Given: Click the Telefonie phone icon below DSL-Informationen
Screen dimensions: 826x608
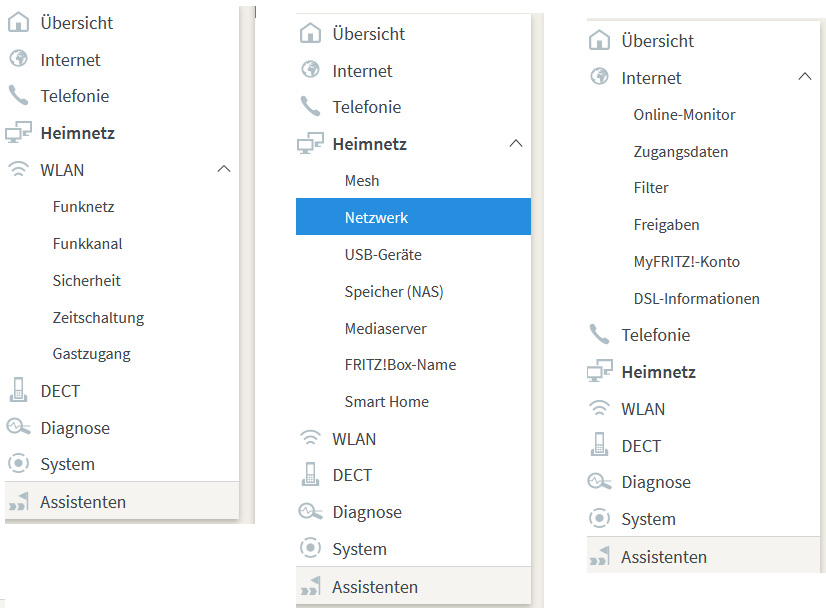Looking at the screenshot, I should [x=600, y=335].
